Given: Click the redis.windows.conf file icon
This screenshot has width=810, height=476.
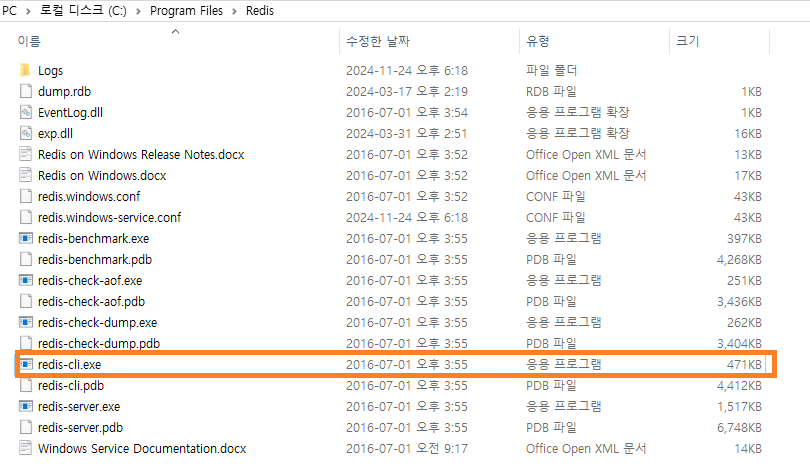Looking at the screenshot, I should [25, 196].
